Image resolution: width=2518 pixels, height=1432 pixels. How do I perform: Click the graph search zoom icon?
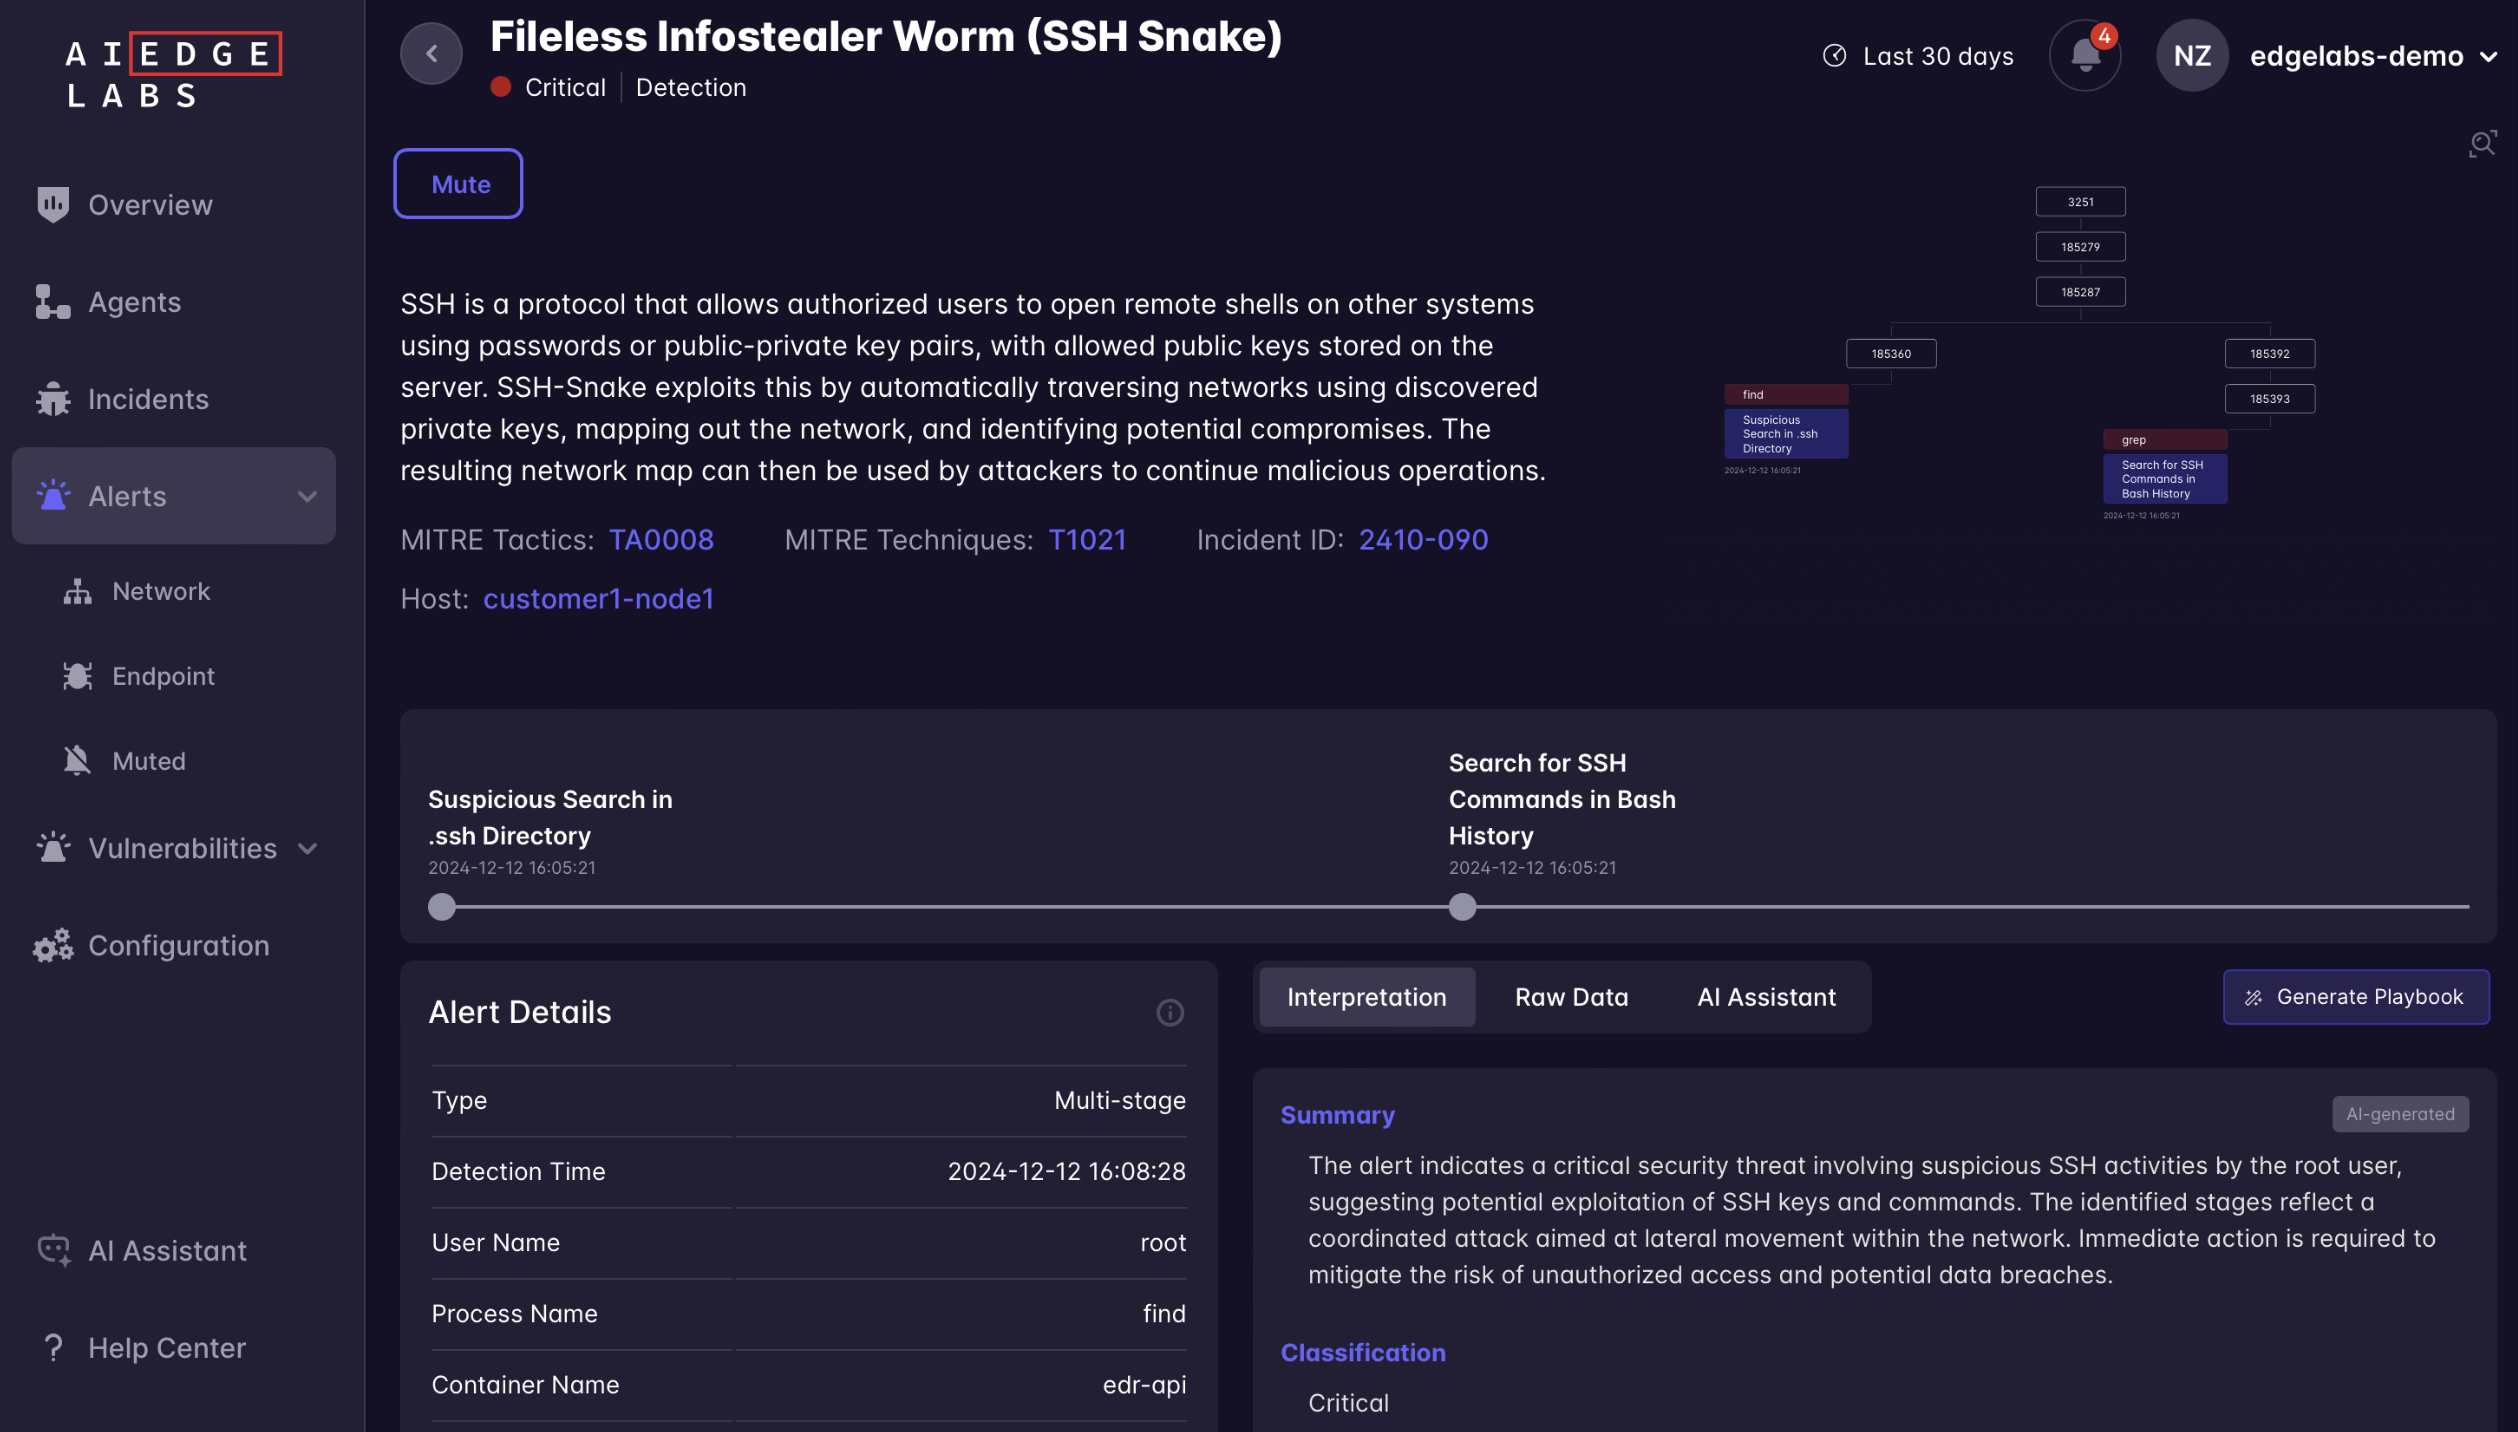2481,144
